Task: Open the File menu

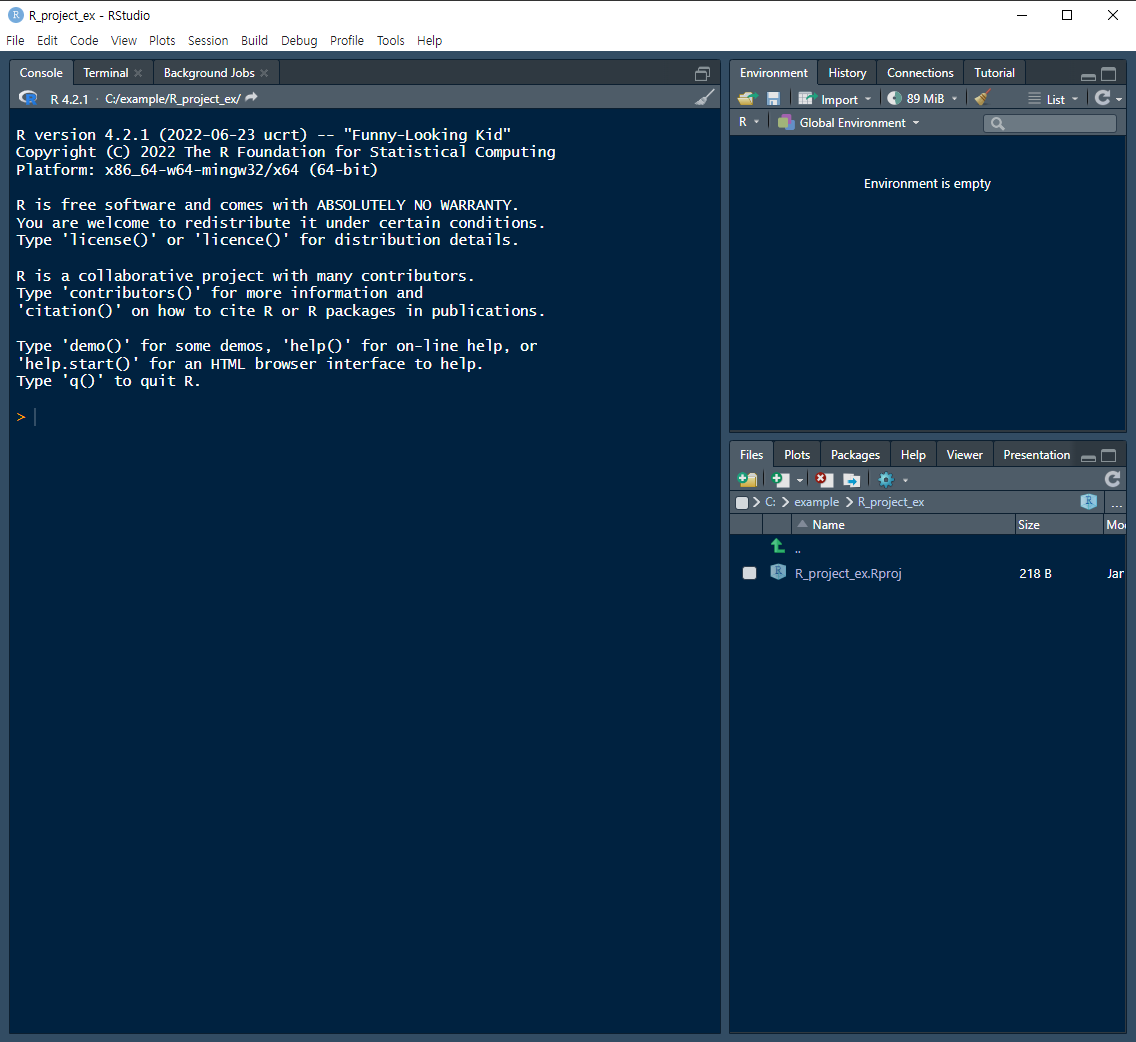Action: [x=15, y=41]
